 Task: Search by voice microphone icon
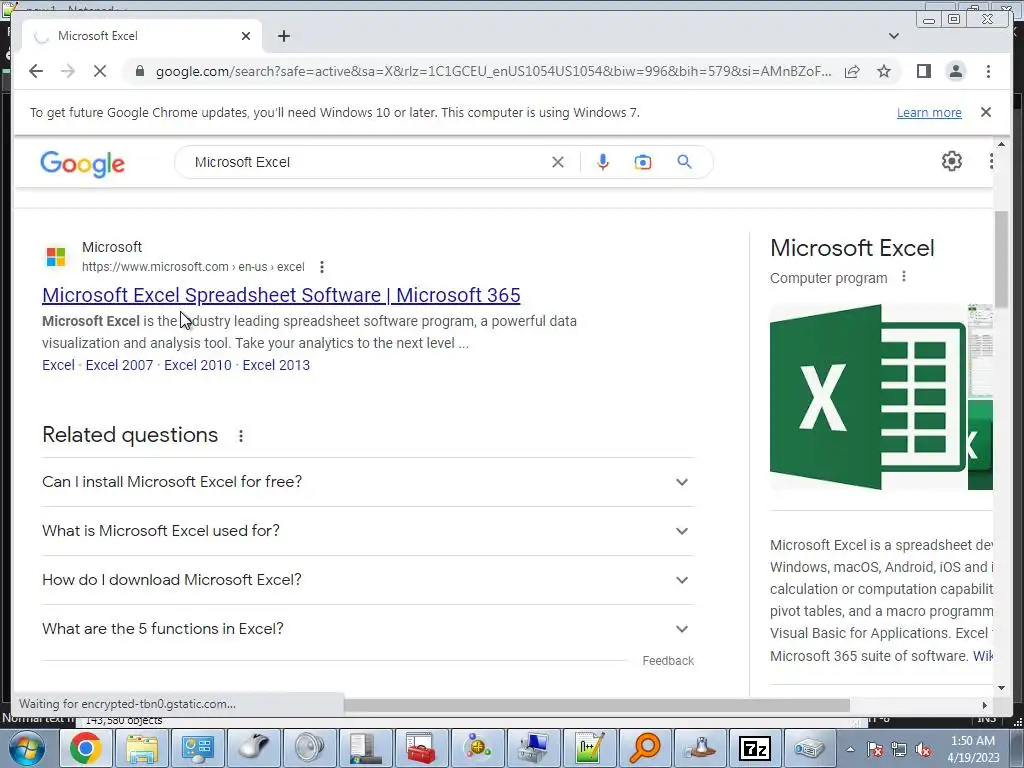point(603,162)
